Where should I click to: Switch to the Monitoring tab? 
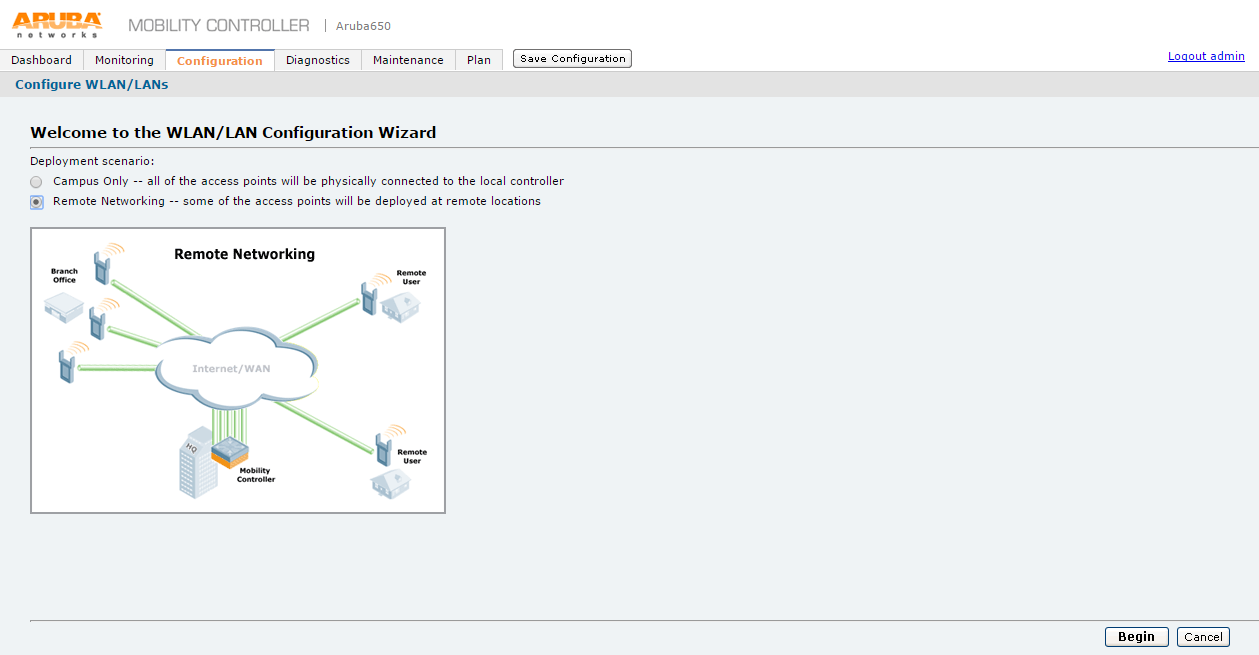tap(124, 60)
